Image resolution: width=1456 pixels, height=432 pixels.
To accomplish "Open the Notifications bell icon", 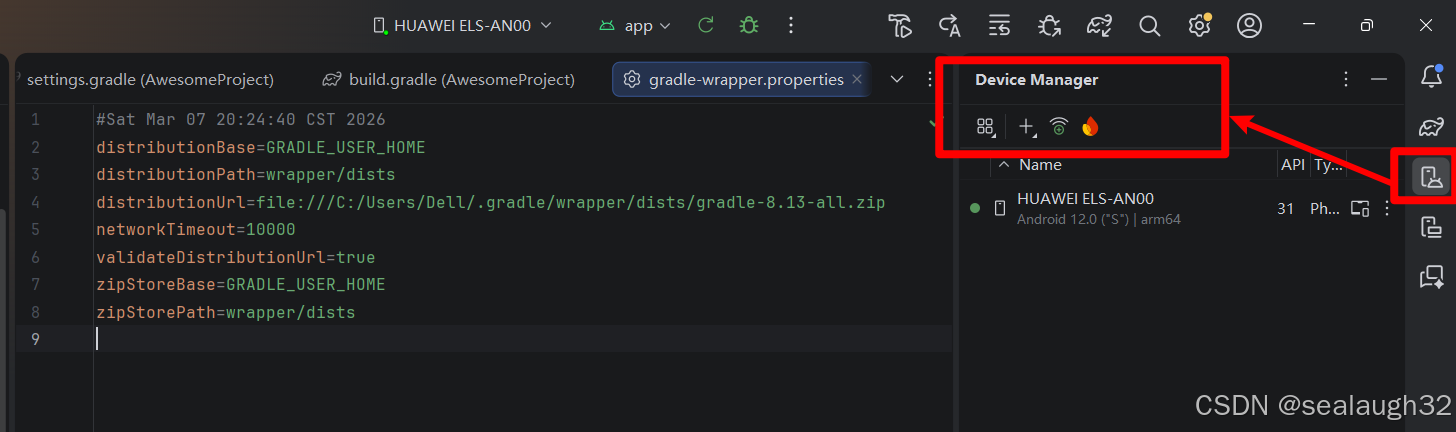I will [1431, 76].
